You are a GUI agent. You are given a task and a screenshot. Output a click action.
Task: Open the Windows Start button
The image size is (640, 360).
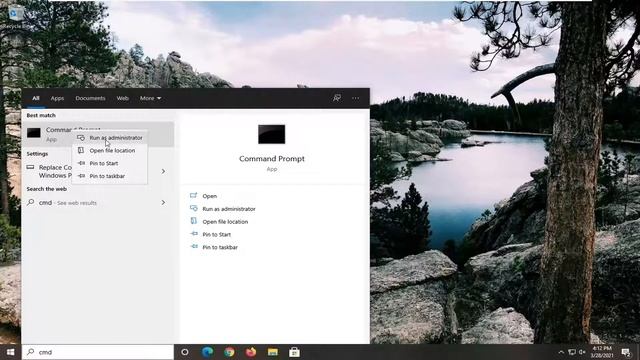pyautogui.click(x=11, y=352)
